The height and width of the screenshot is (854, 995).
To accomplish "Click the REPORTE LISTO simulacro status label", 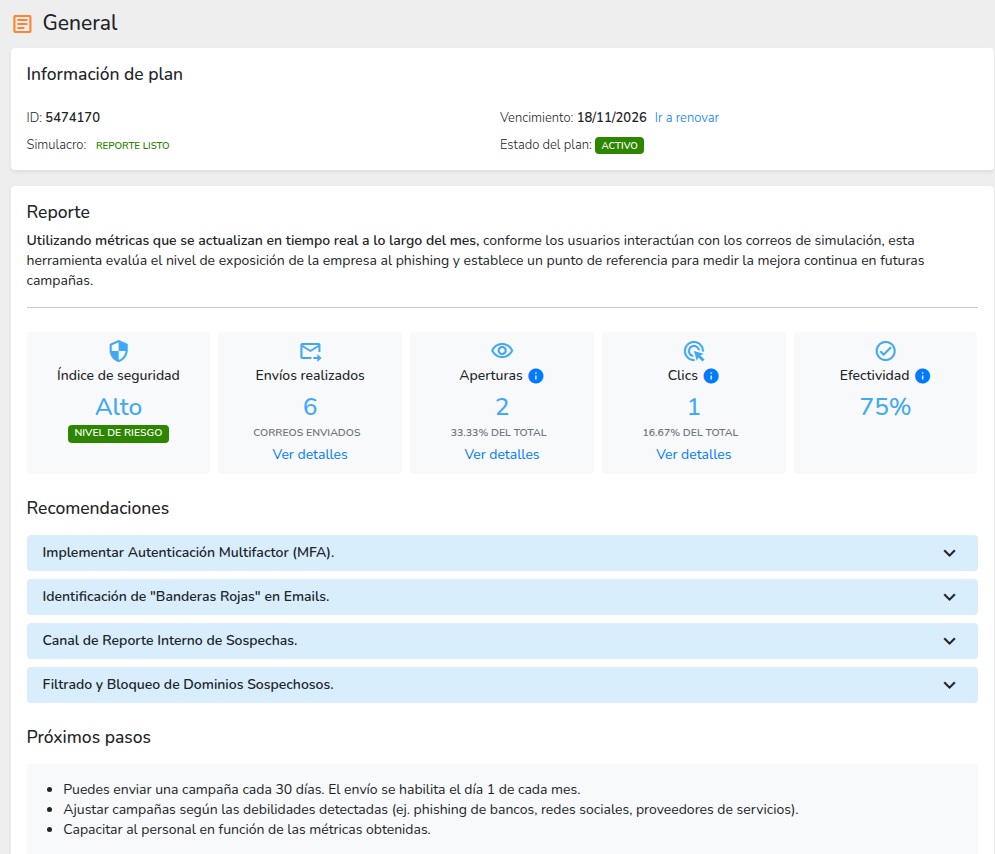I will pos(132,146).
